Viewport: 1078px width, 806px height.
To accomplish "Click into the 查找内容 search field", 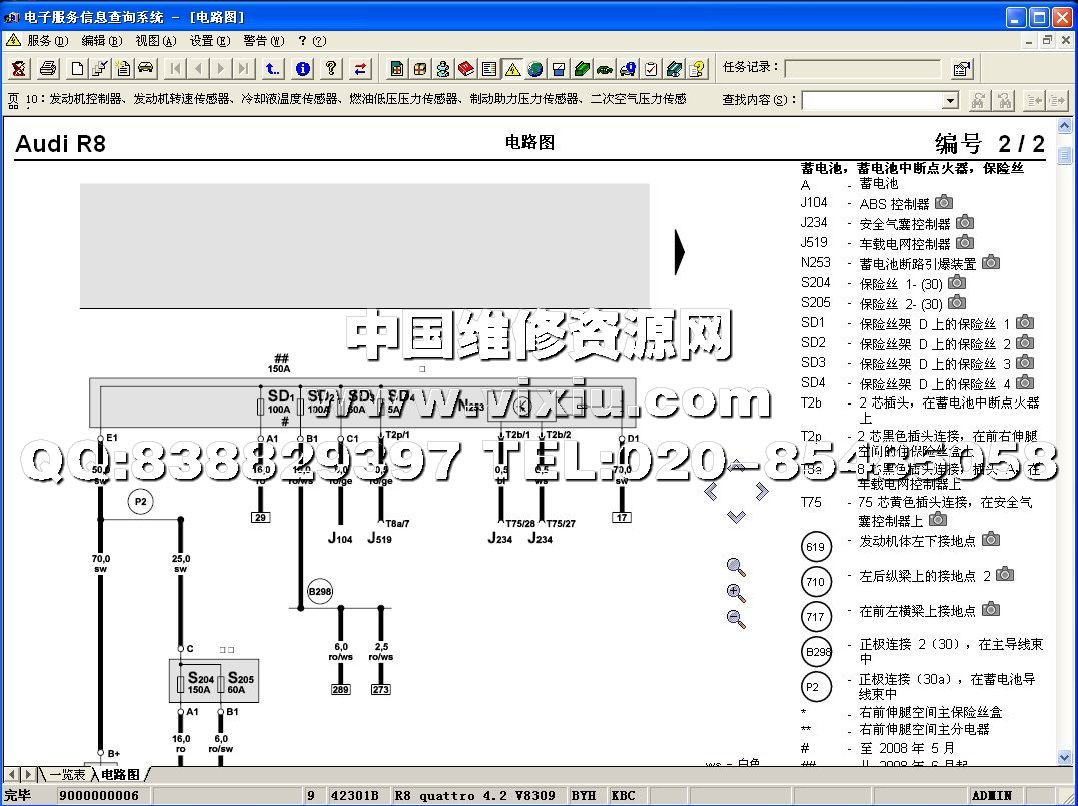I will (872, 101).
